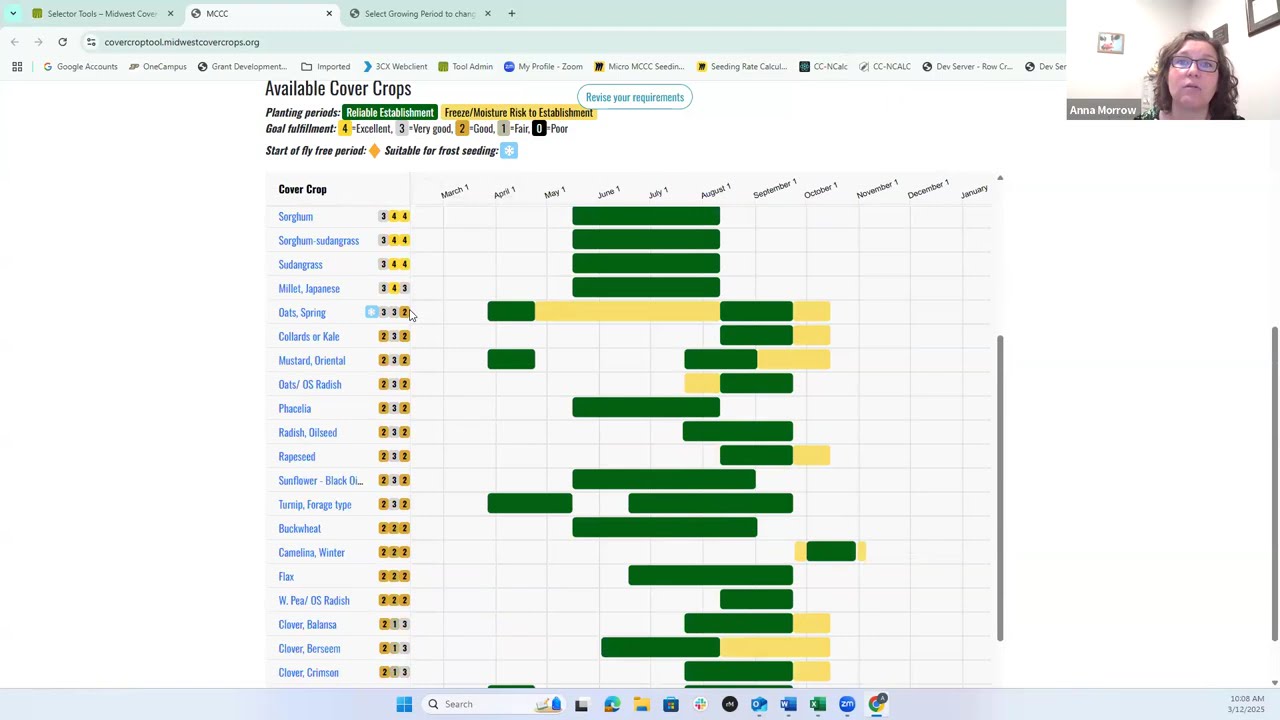Open Outlook from the taskbar
Image resolution: width=1280 pixels, height=720 pixels.
coord(759,704)
